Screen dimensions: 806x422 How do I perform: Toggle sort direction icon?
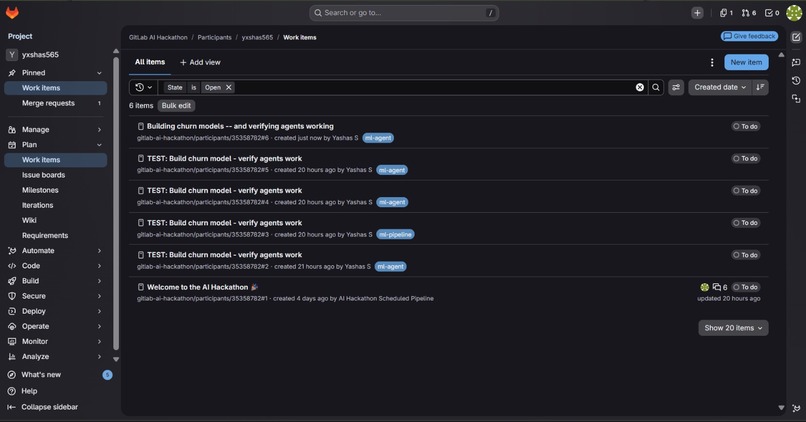click(x=760, y=87)
